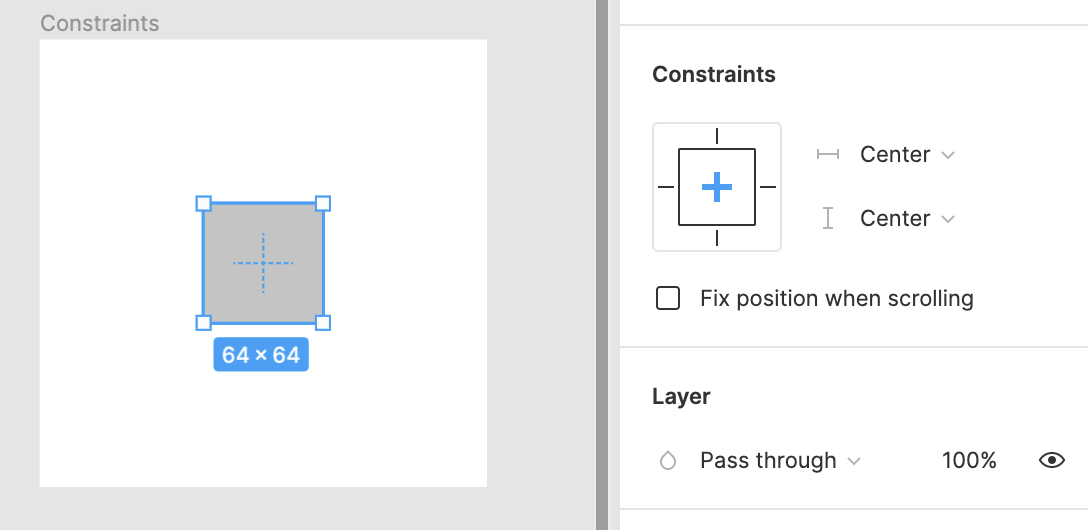Open the Pass through blend mode dropdown

click(x=780, y=461)
